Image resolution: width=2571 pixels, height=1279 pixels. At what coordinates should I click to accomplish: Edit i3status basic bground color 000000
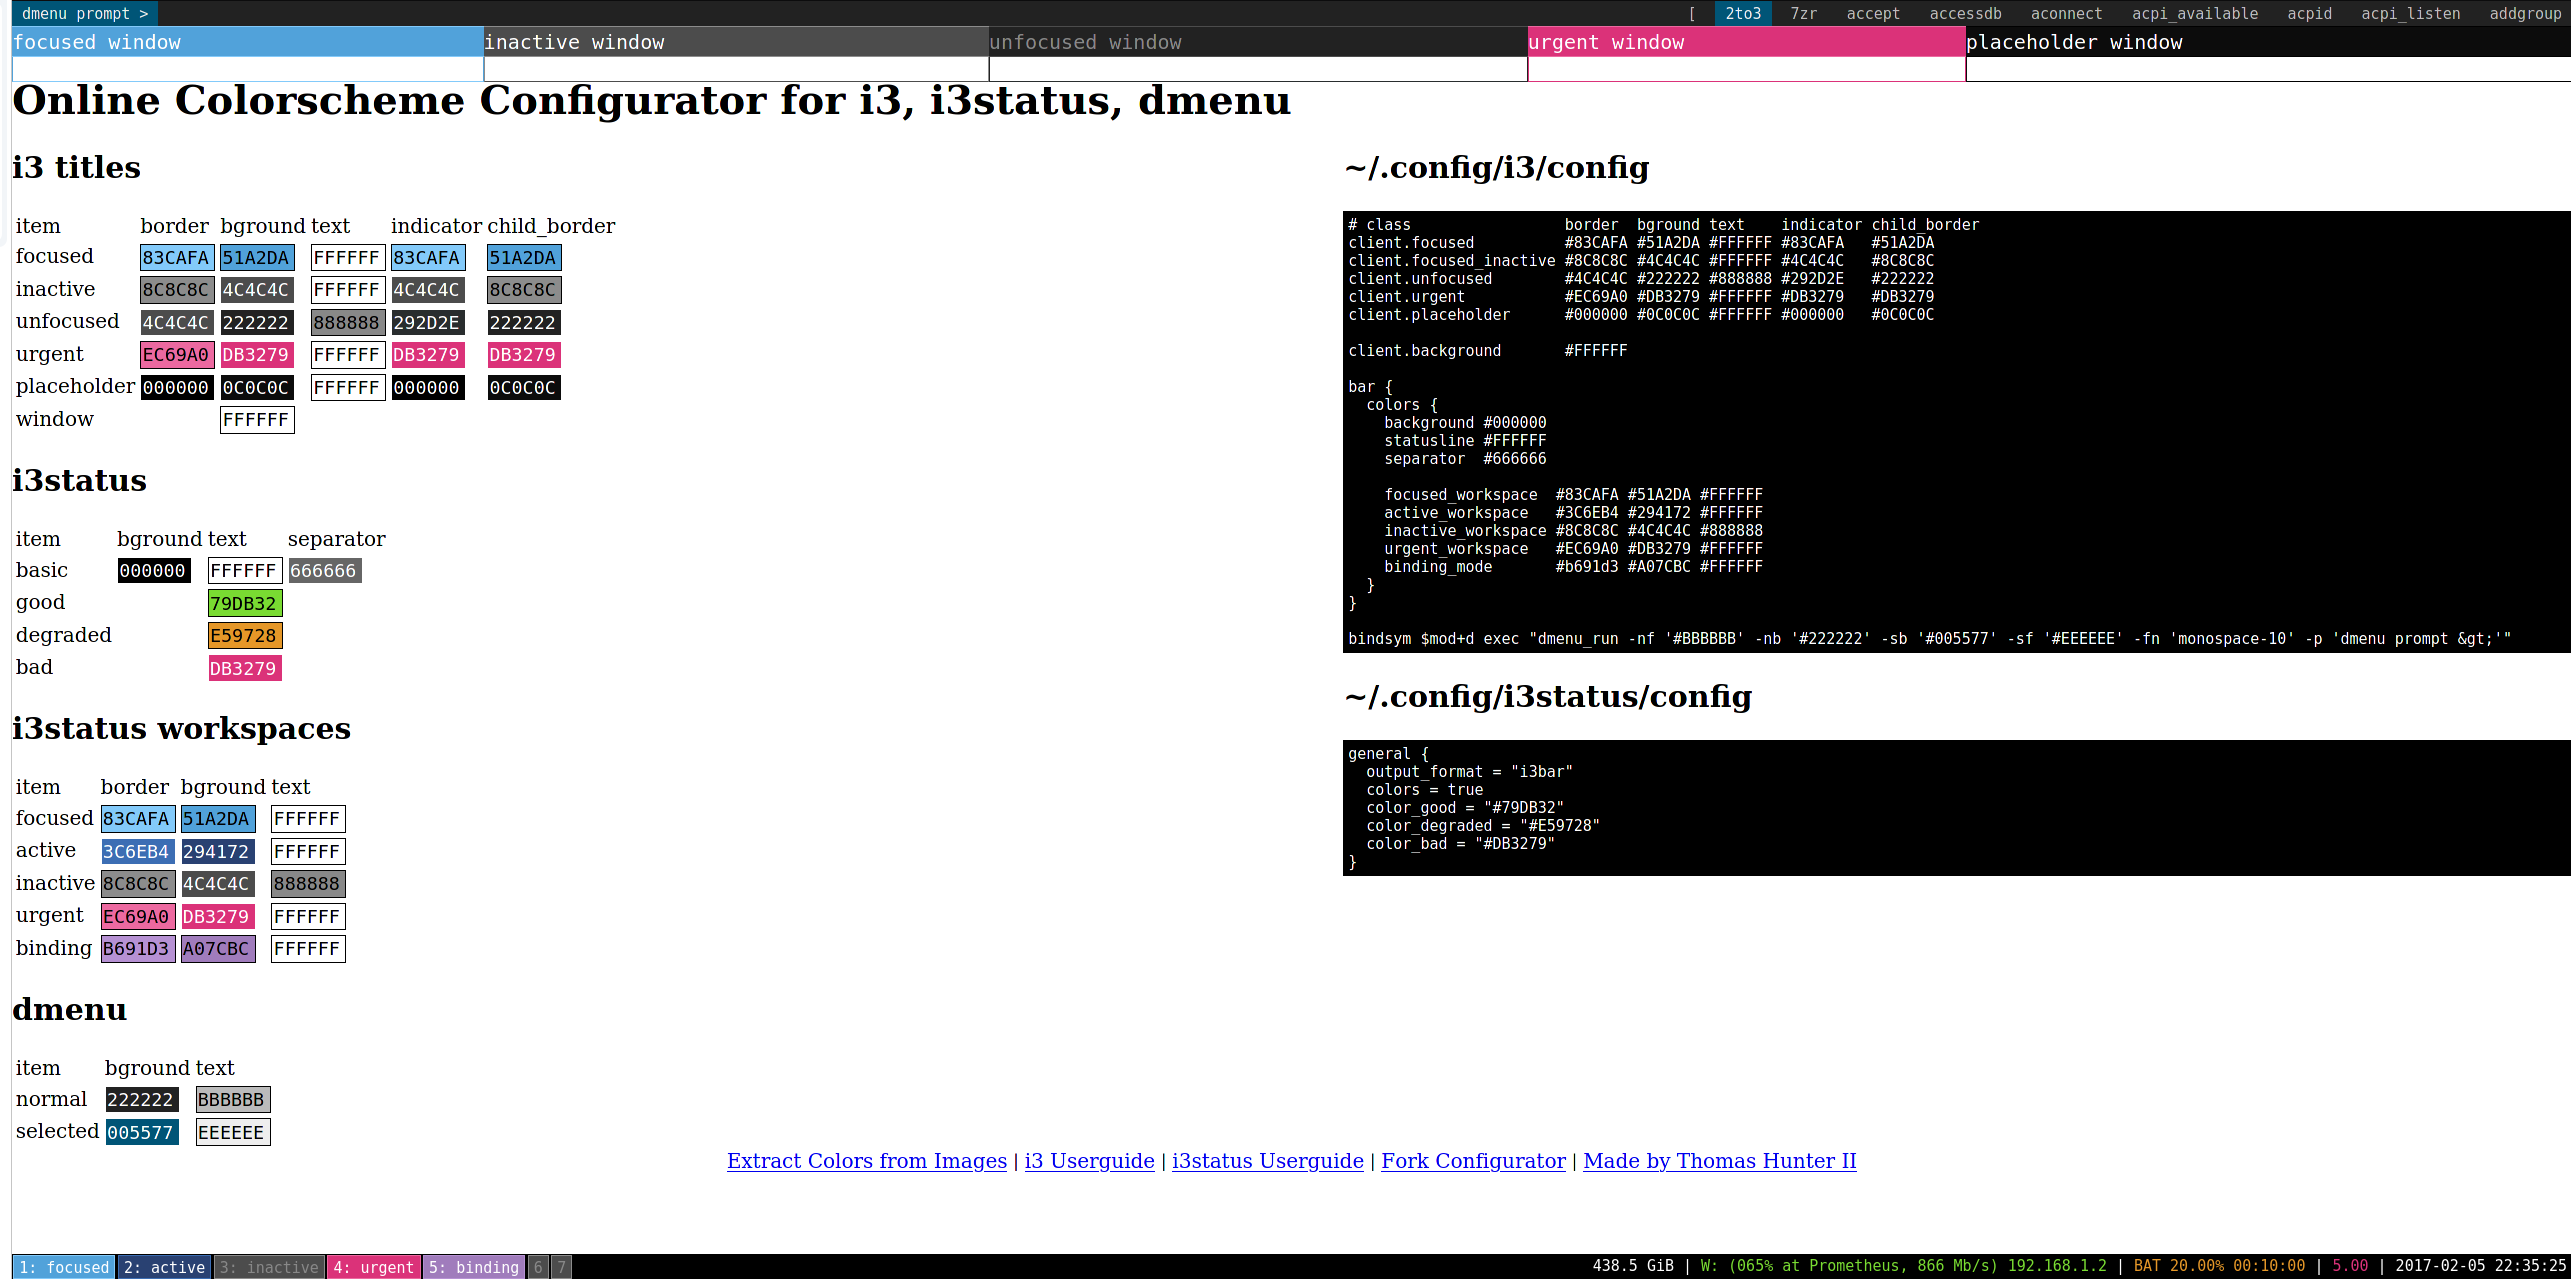point(154,571)
